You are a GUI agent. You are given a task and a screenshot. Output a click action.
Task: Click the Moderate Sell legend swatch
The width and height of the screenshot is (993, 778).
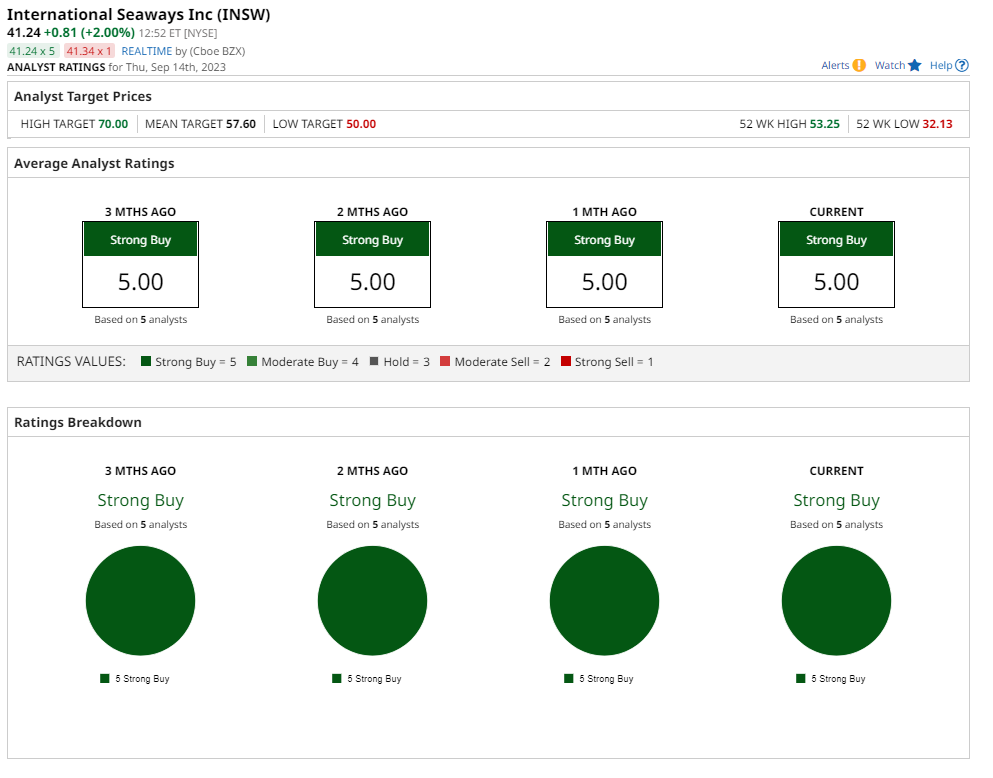pos(445,362)
